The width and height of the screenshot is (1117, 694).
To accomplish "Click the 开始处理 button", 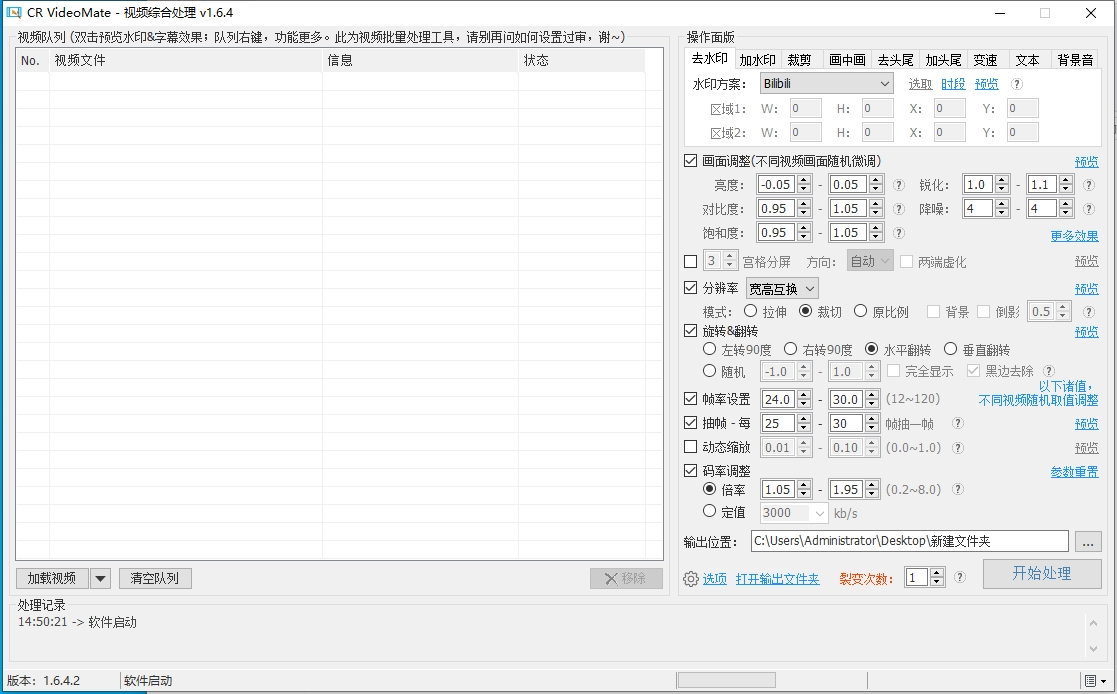I will pyautogui.click(x=1041, y=574).
